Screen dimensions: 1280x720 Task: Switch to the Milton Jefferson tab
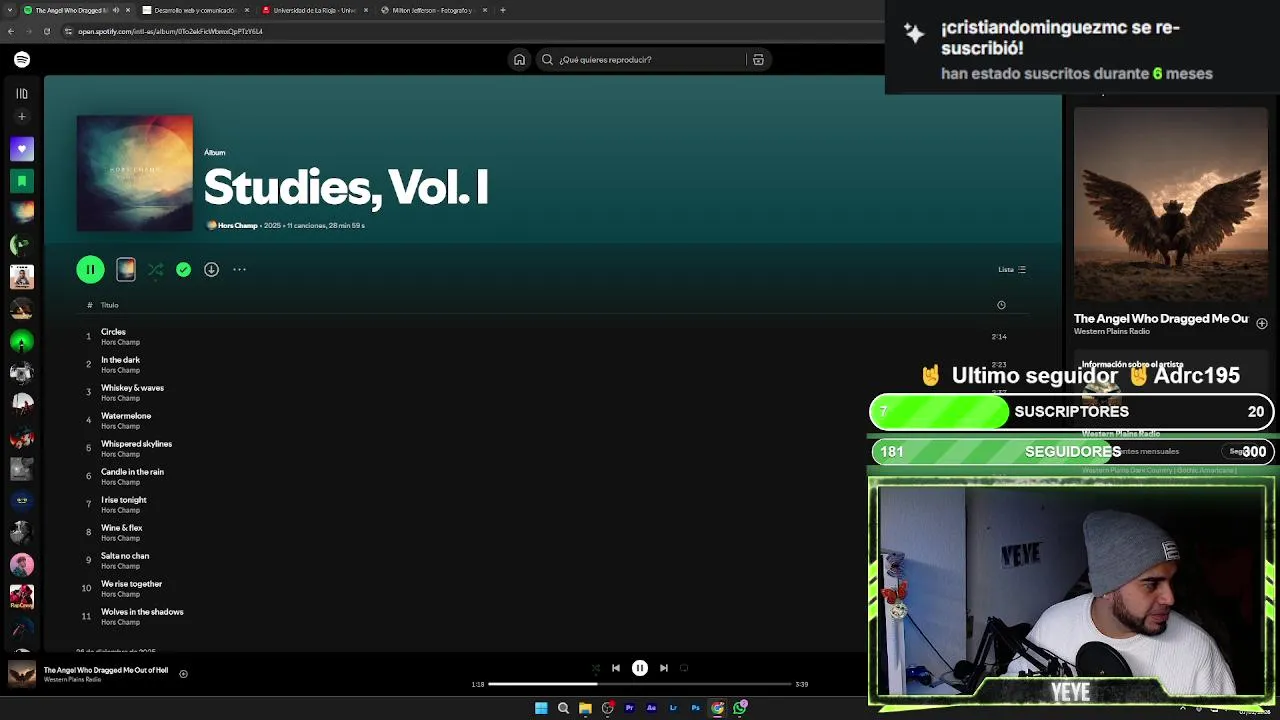(x=433, y=10)
